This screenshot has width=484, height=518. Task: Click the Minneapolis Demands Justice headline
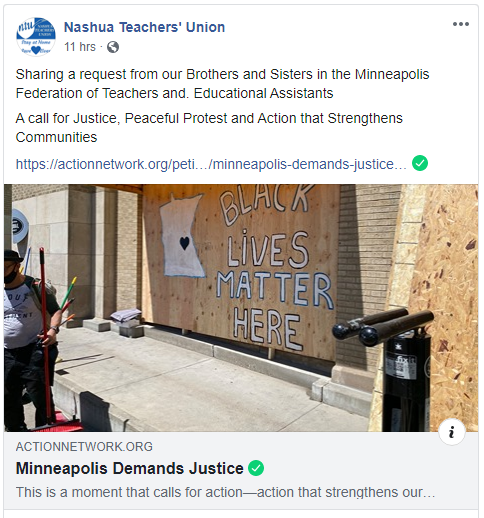[130, 468]
